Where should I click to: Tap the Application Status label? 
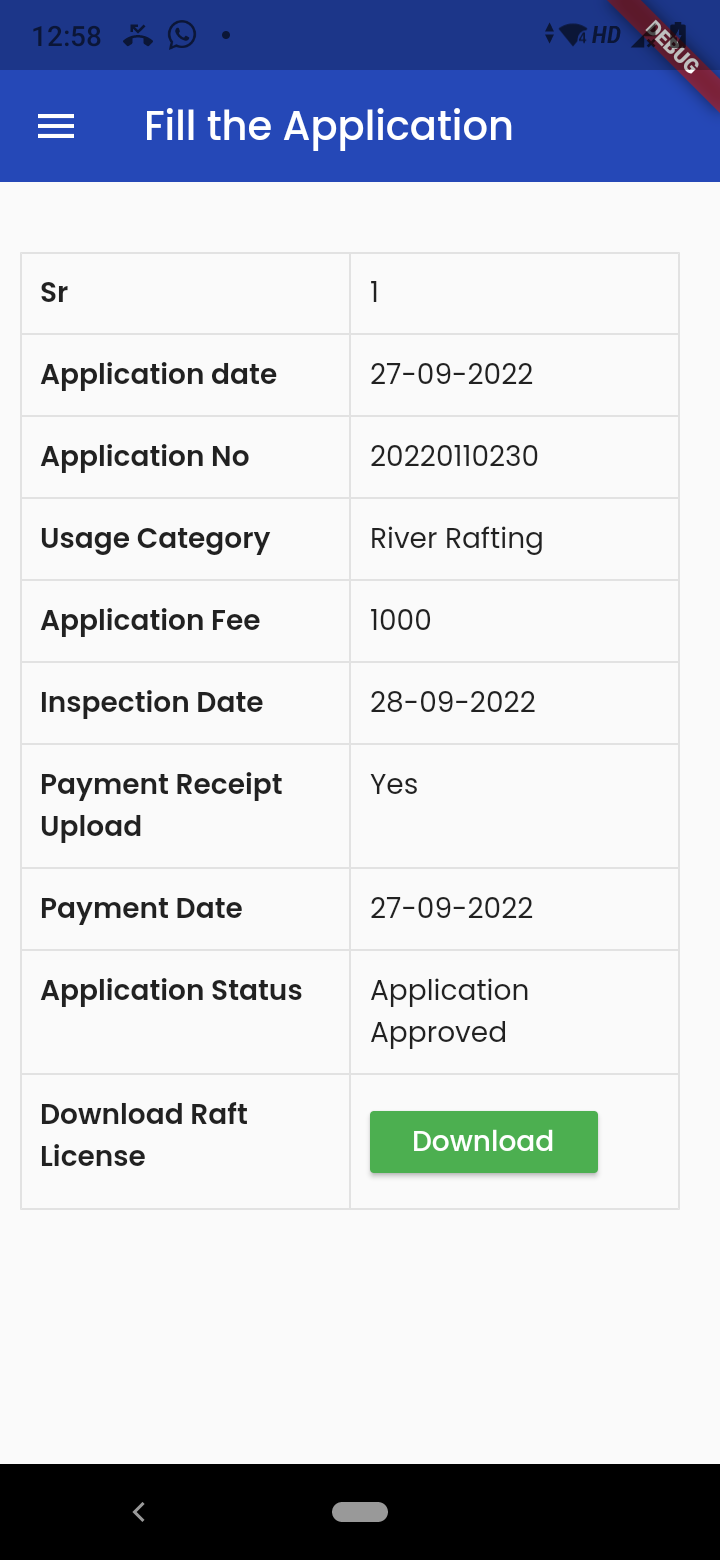(x=171, y=990)
